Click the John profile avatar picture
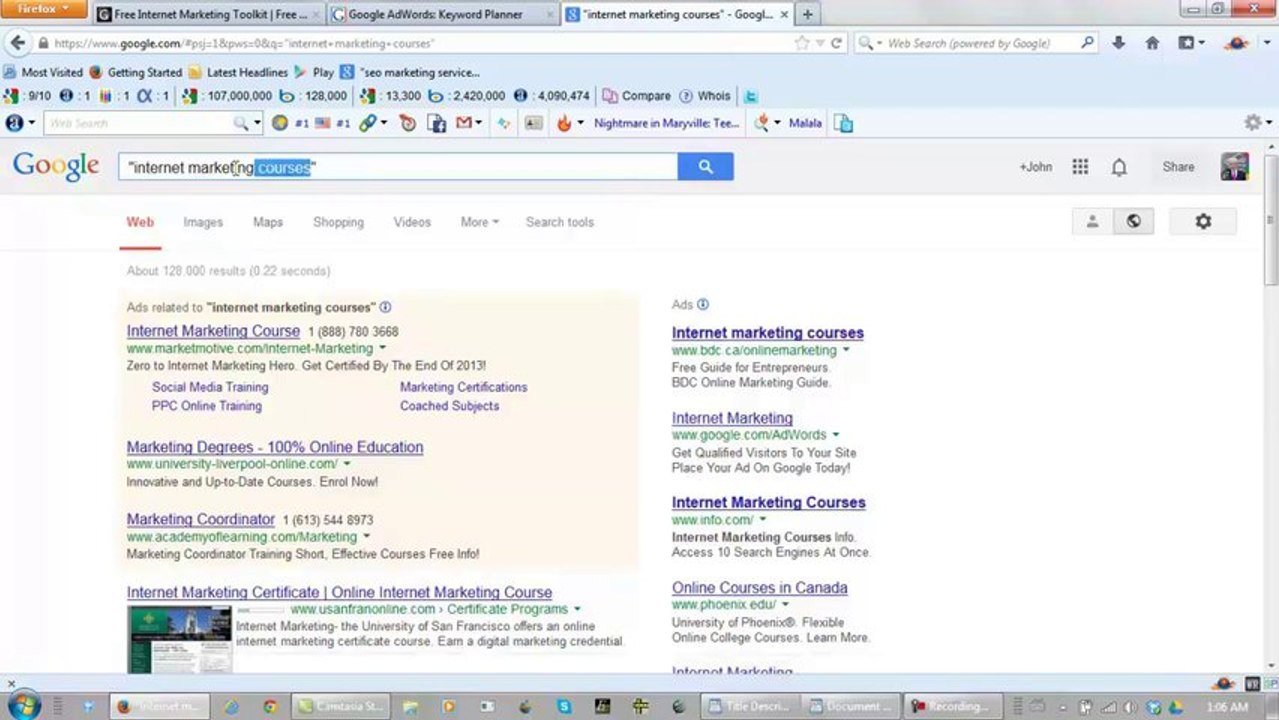This screenshot has width=1279, height=720. click(1234, 167)
